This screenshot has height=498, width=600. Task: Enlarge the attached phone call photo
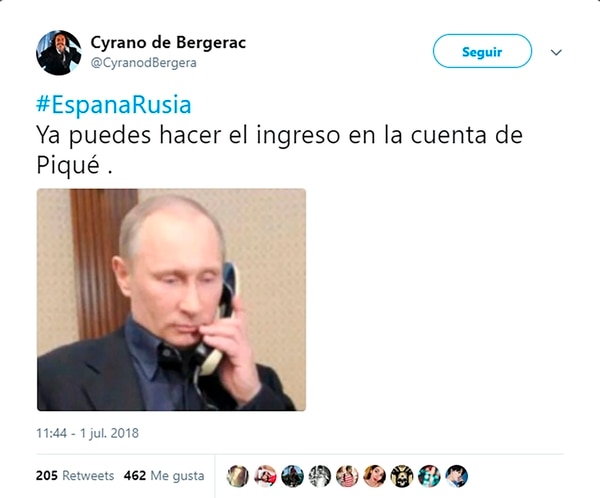point(171,300)
